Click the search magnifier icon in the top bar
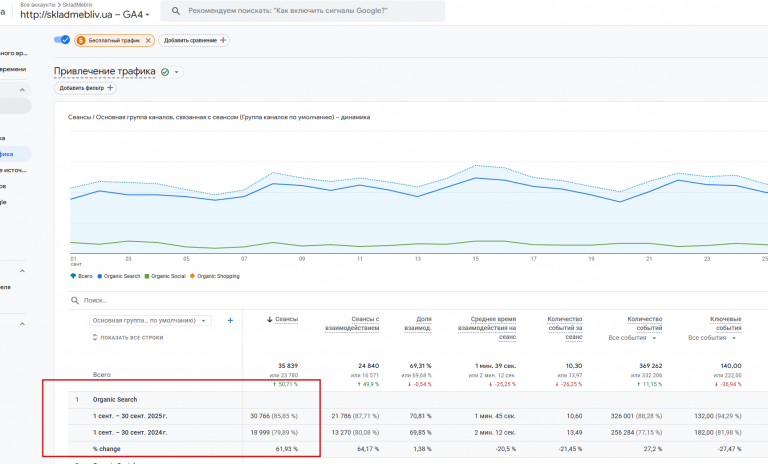Viewport: 768px width, 464px height. (x=176, y=11)
